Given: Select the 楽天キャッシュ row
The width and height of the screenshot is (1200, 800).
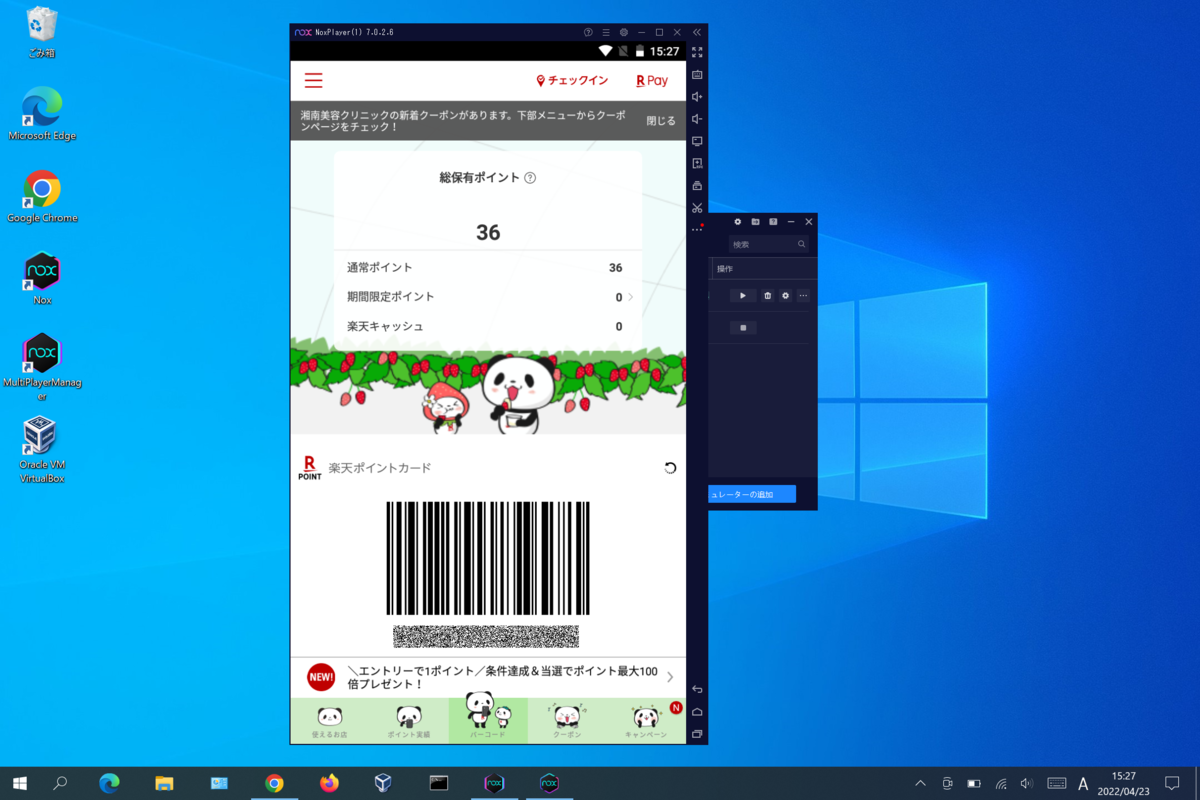Looking at the screenshot, I should [x=488, y=326].
